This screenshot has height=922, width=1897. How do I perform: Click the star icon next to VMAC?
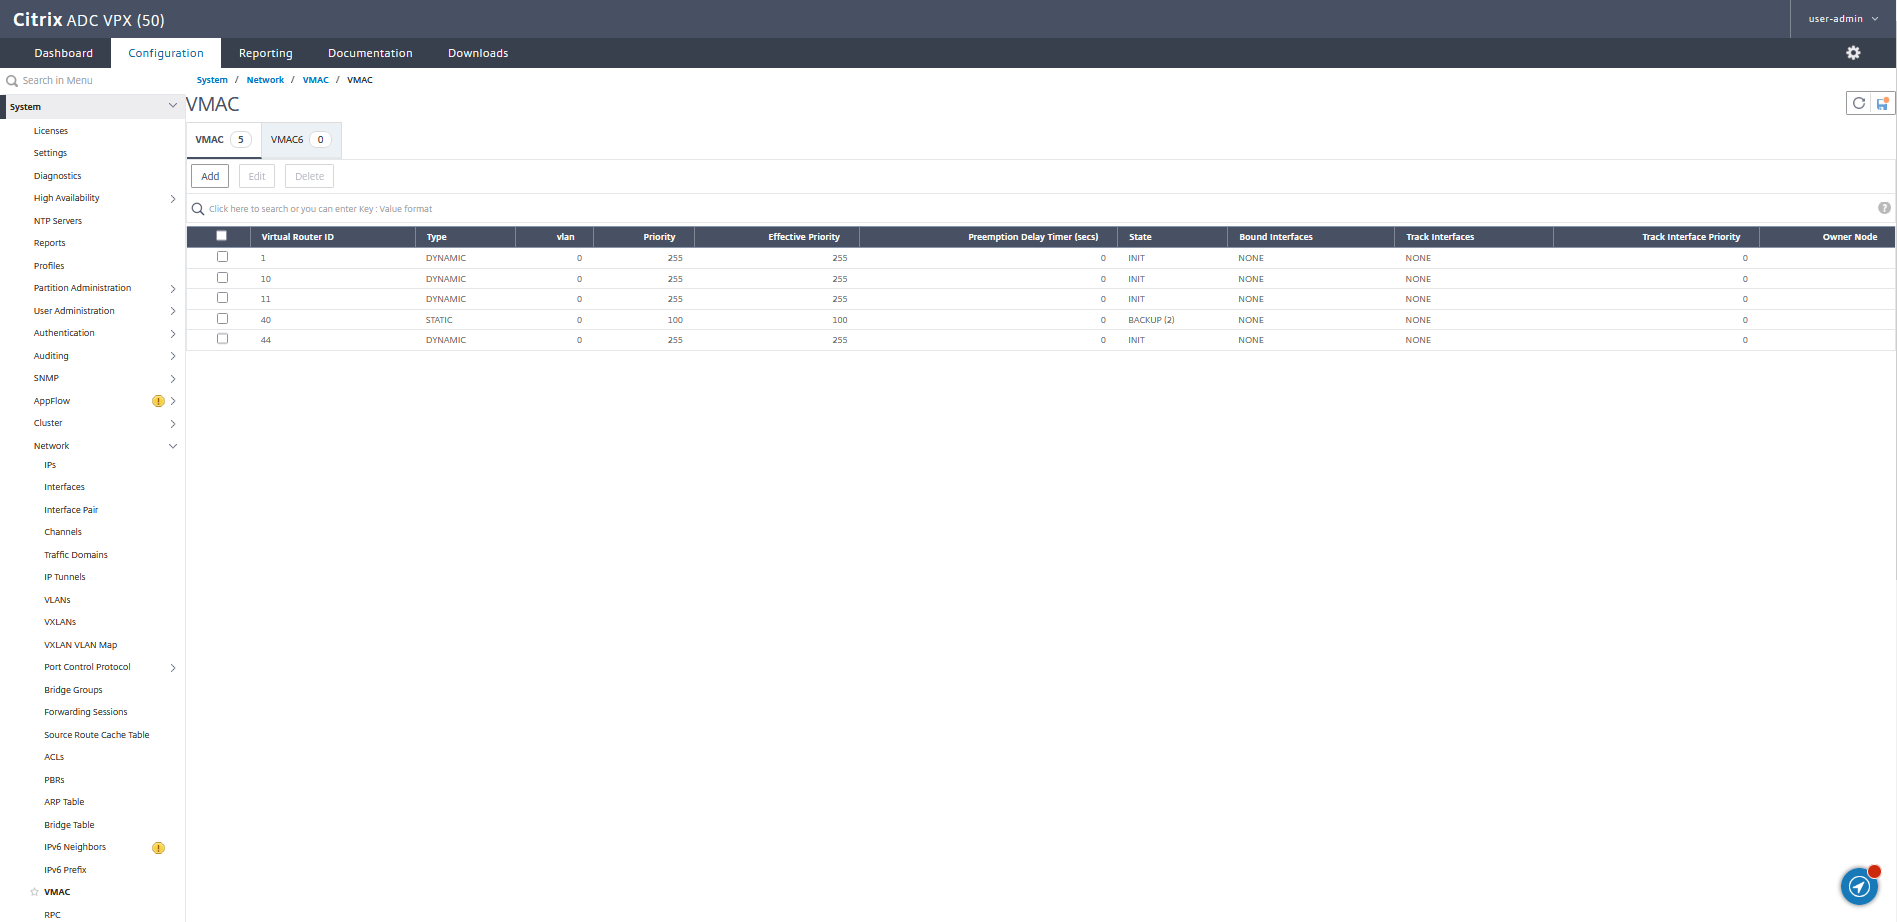tap(33, 892)
